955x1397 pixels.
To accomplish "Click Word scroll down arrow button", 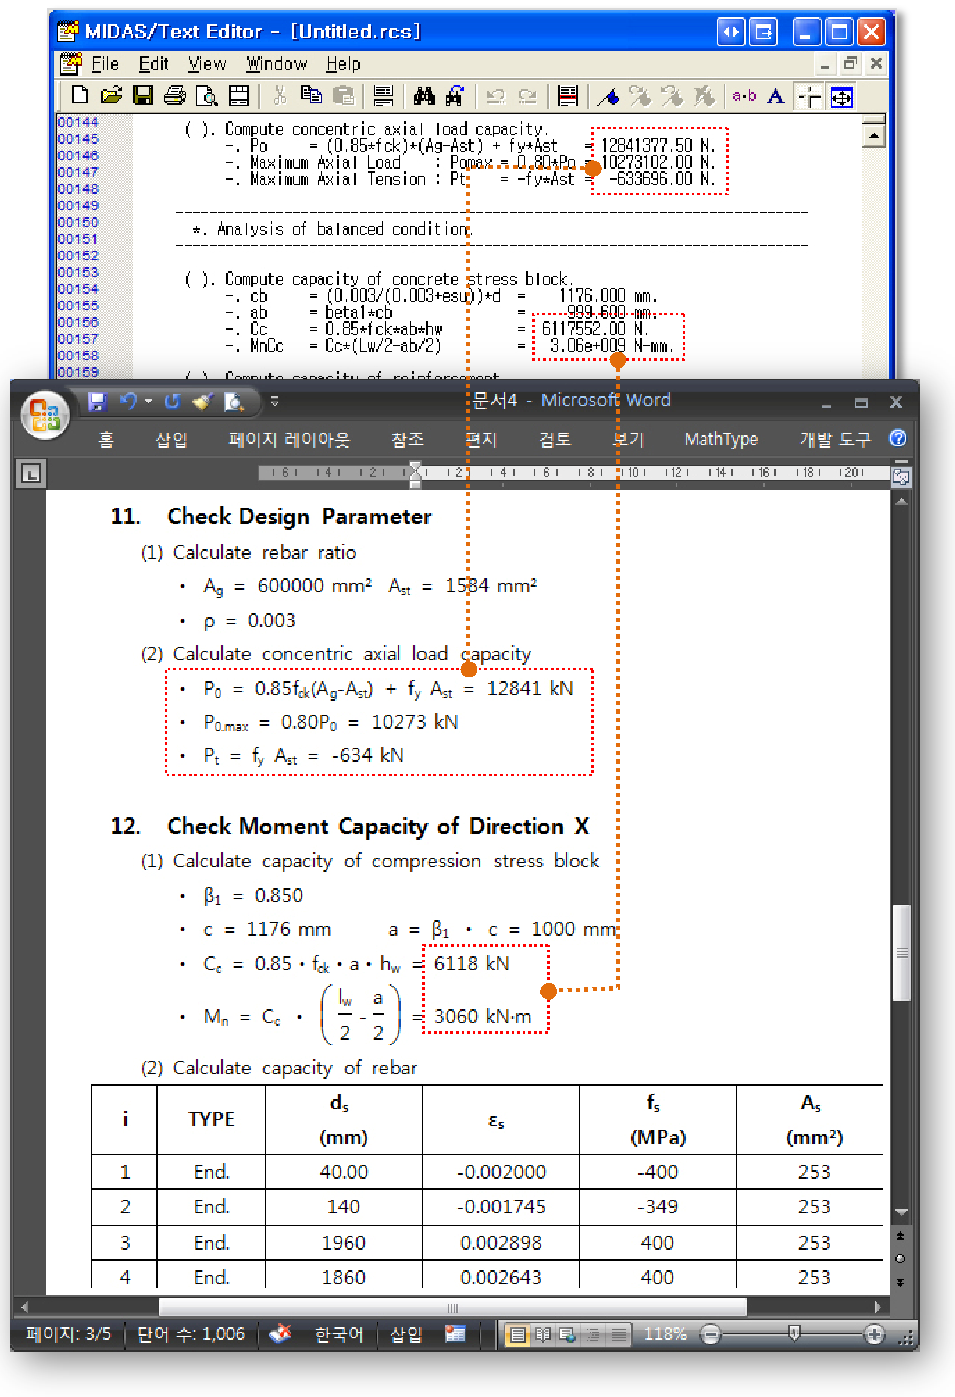I will point(901,1212).
